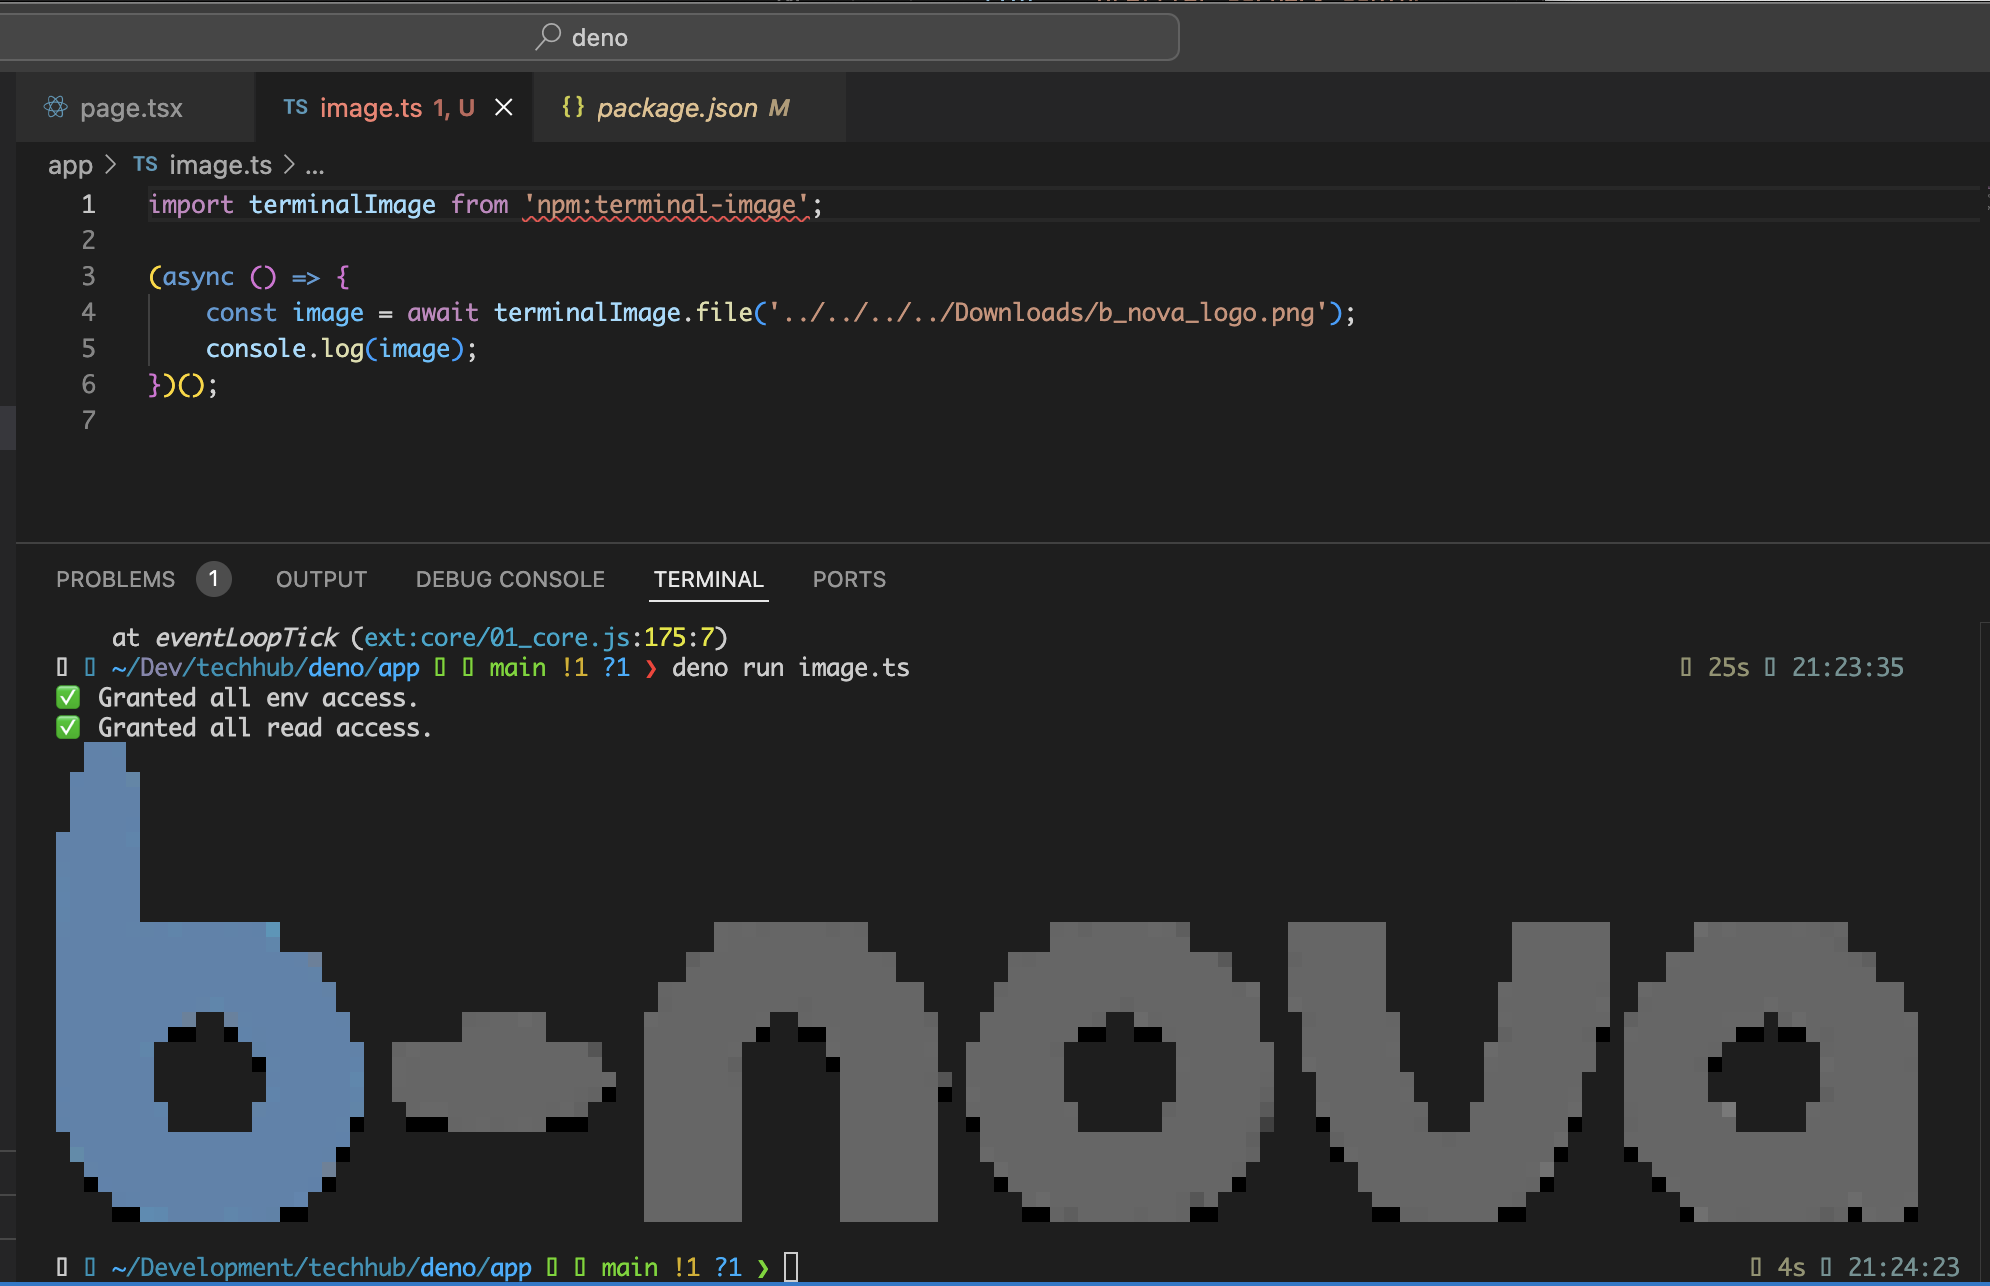
Task: Click the TS icon on image.ts tab
Action: point(295,107)
